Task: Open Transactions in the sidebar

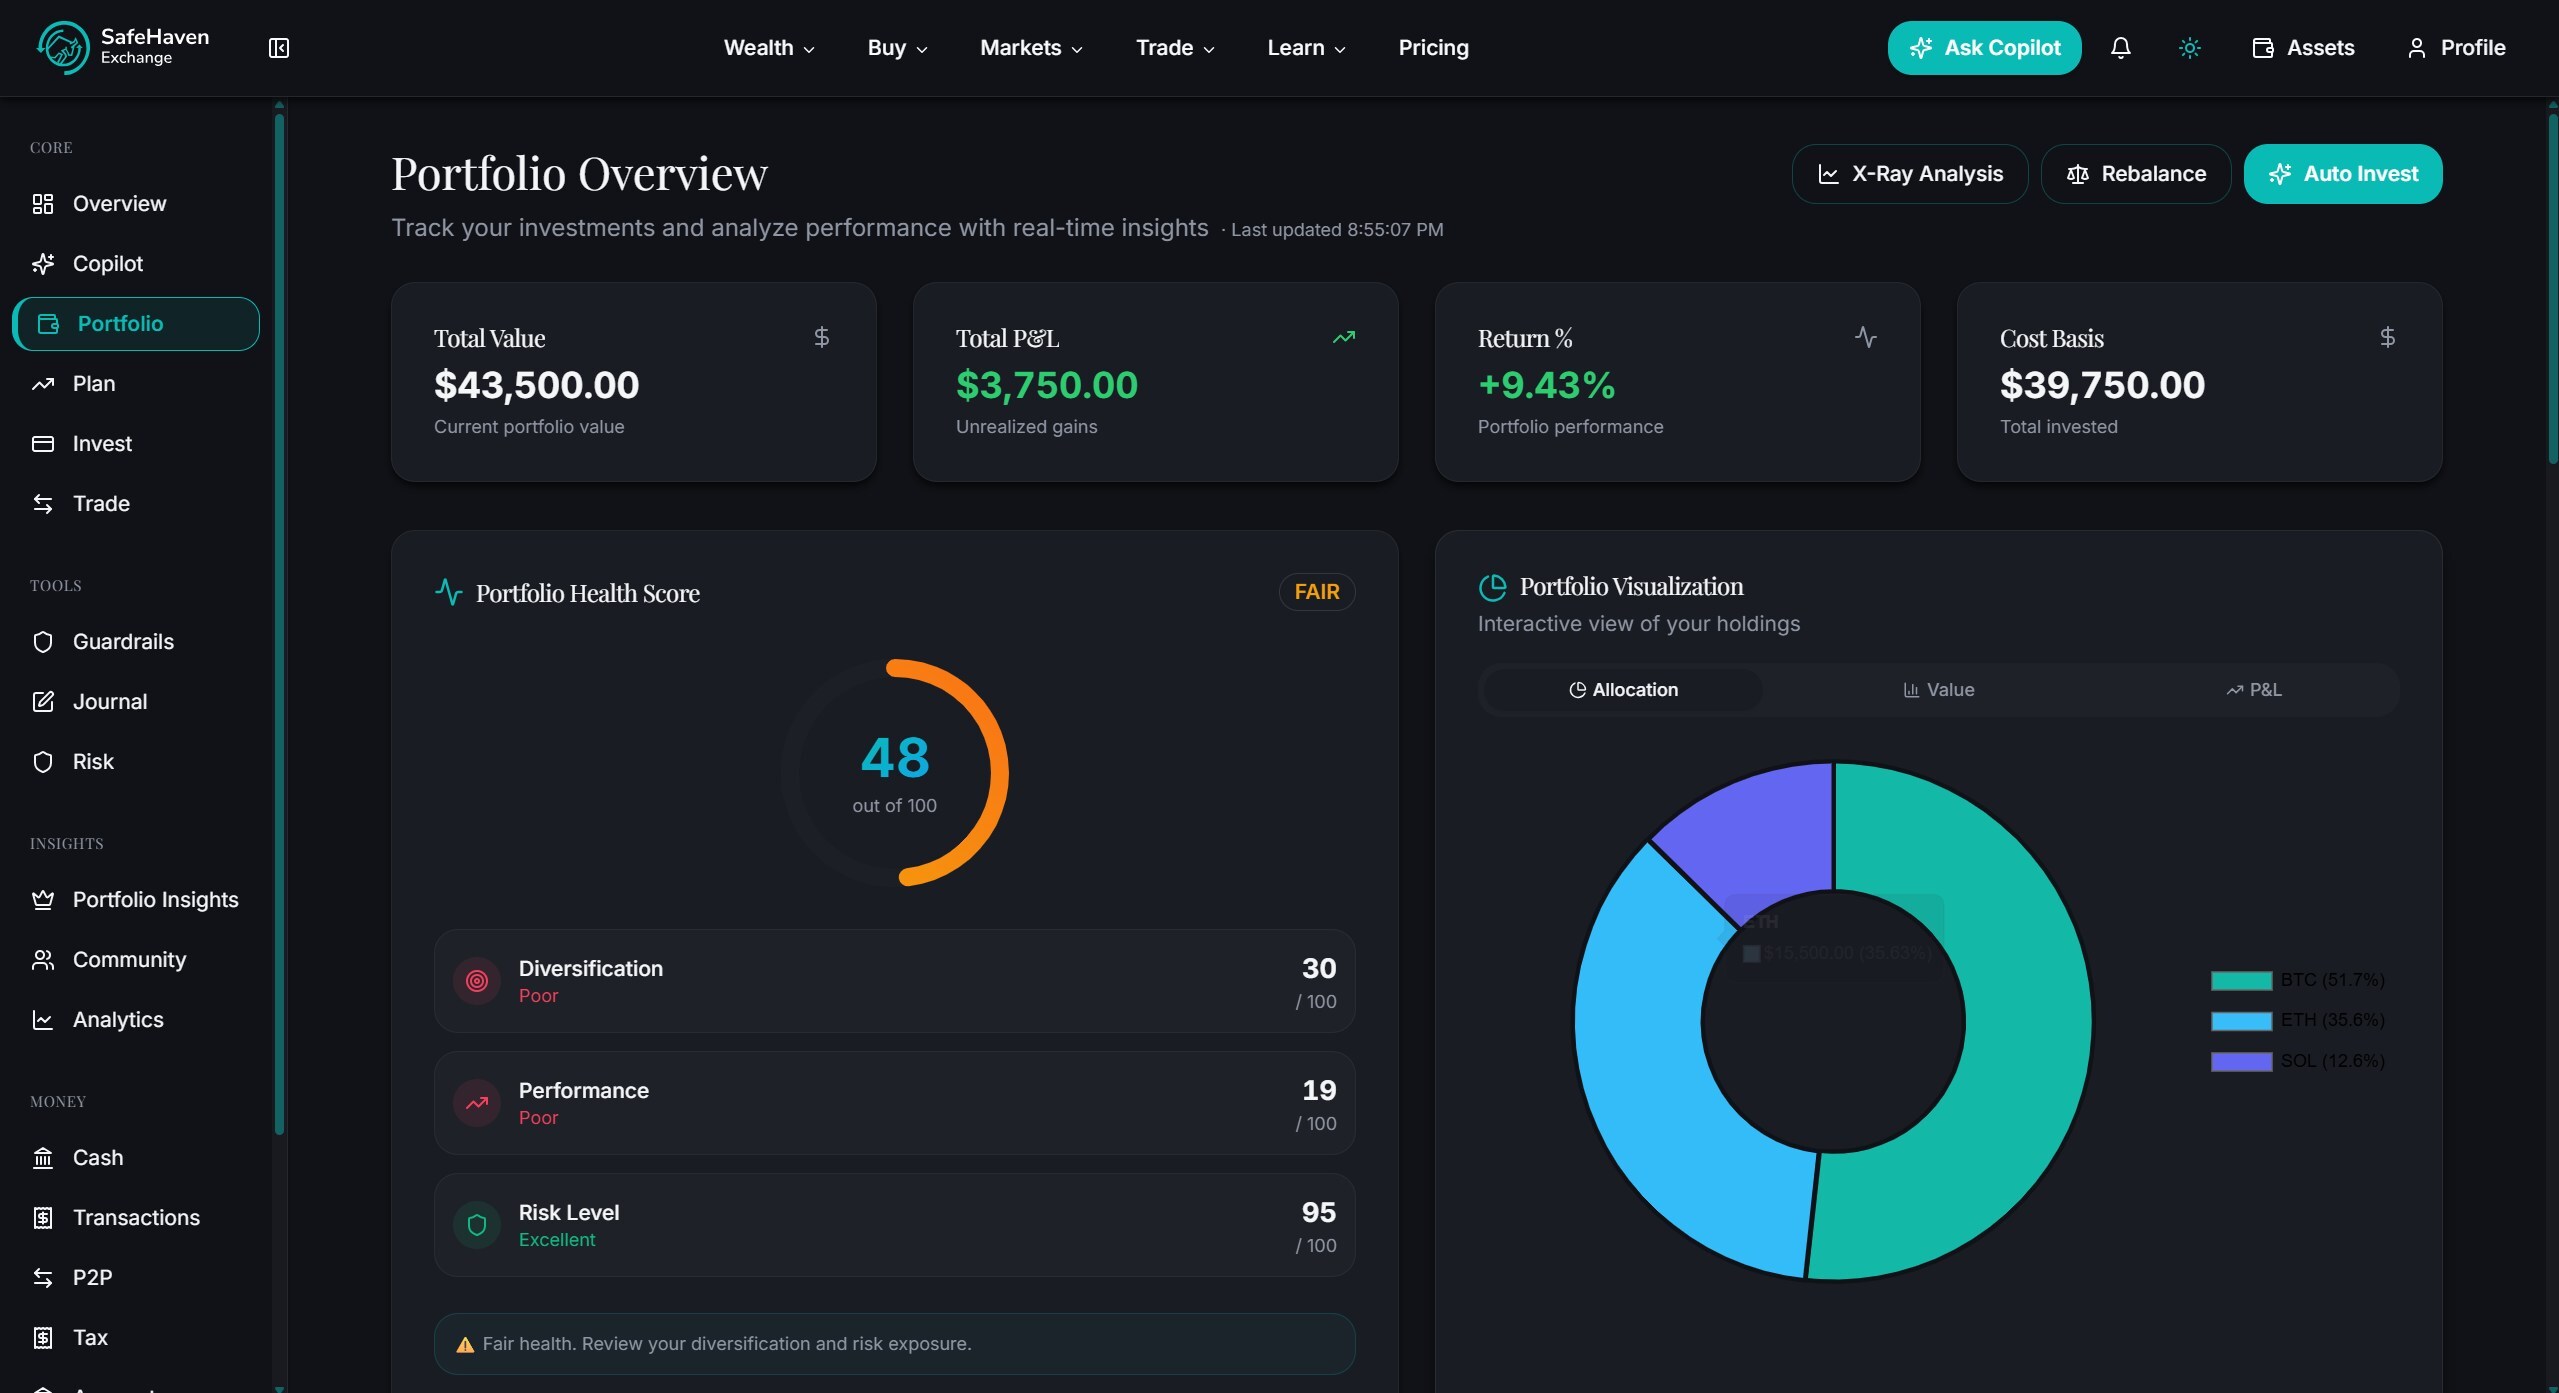Action: 136,1217
